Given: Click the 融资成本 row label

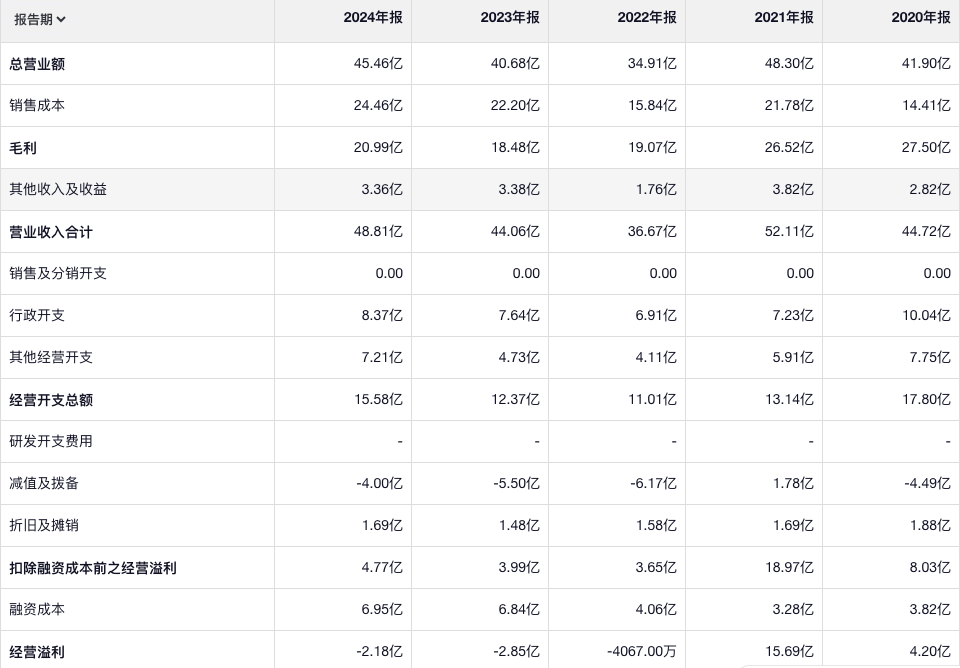Looking at the screenshot, I should (x=37, y=609).
